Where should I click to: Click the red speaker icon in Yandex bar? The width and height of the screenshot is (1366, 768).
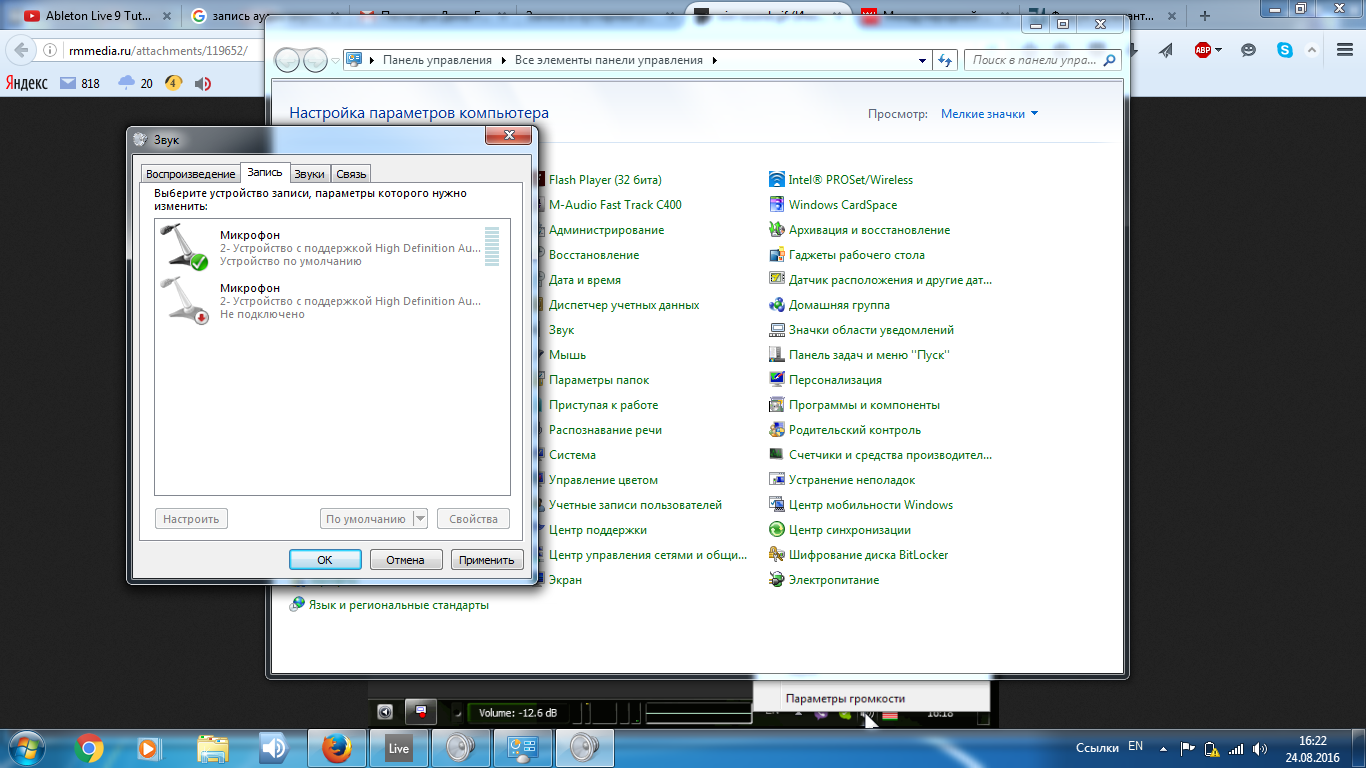pyautogui.click(x=203, y=83)
